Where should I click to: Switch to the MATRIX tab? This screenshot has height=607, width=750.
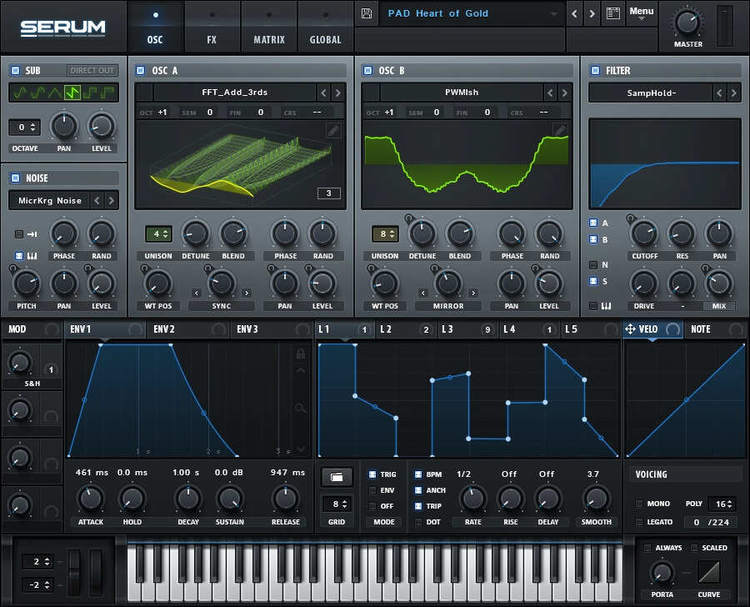point(269,27)
